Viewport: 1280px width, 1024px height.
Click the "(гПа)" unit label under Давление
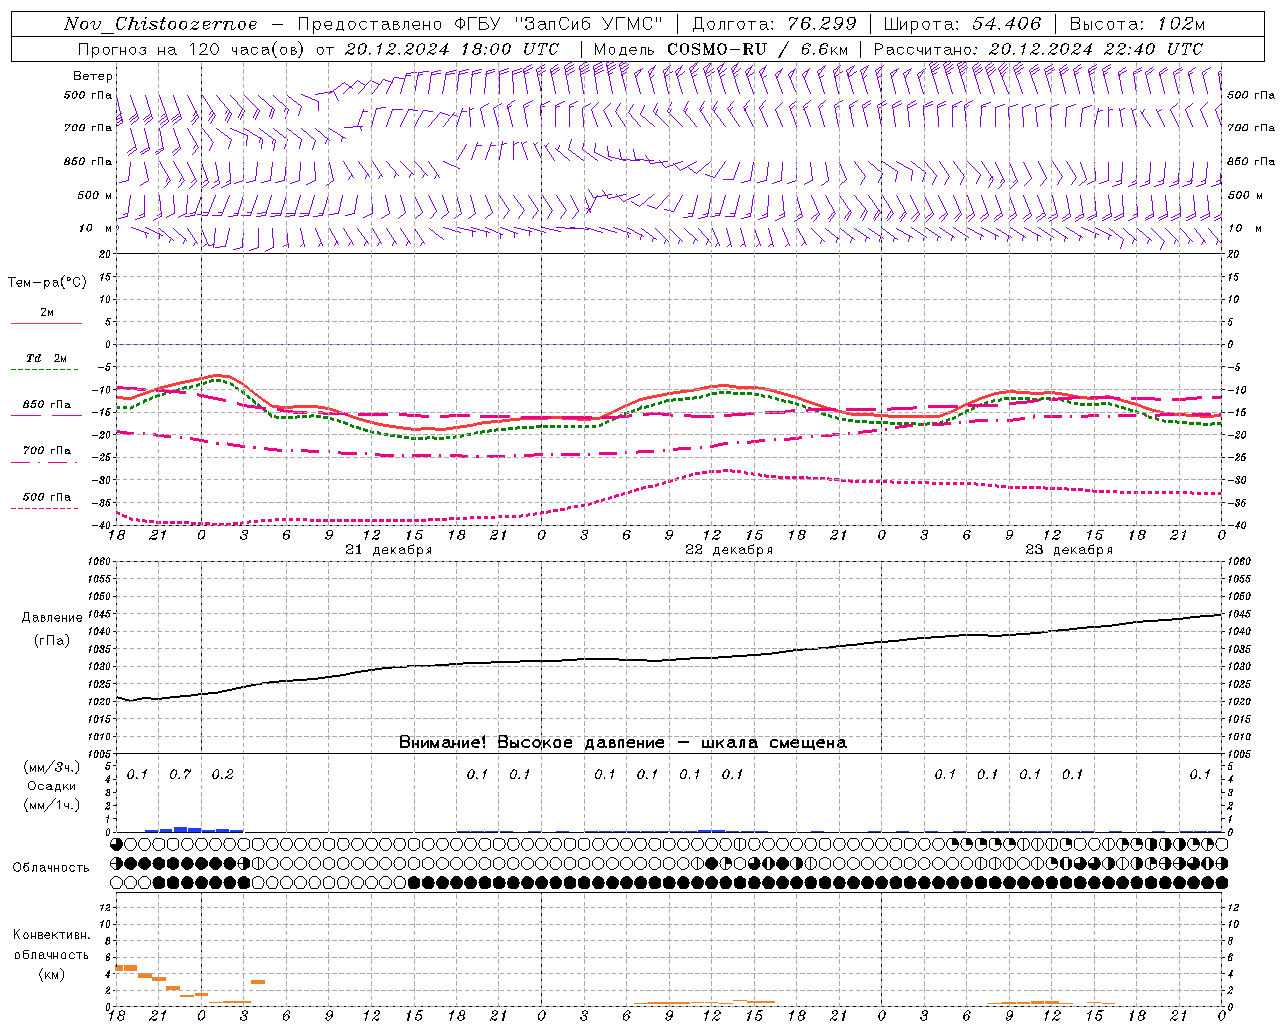point(51,641)
